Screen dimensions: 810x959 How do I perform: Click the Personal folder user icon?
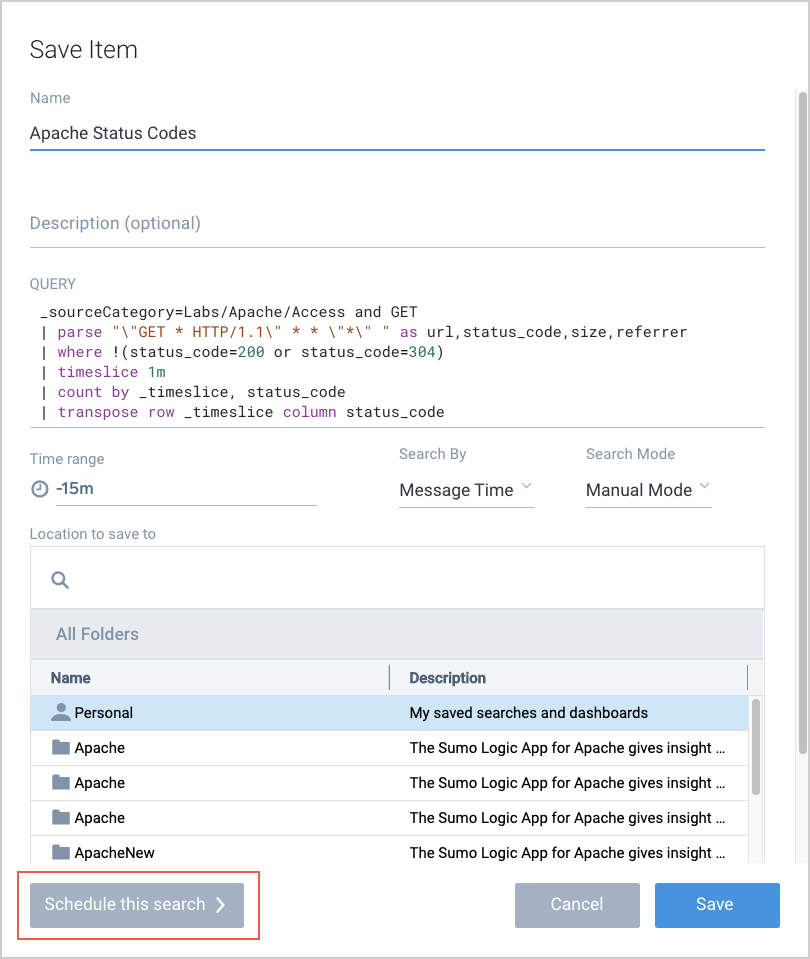[x=61, y=713]
